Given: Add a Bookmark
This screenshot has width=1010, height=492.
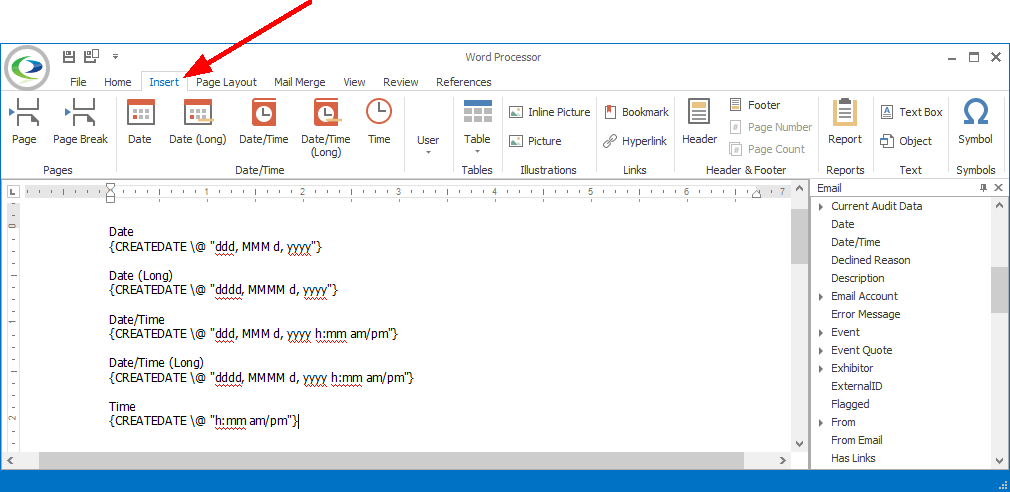Looking at the screenshot, I should [636, 112].
